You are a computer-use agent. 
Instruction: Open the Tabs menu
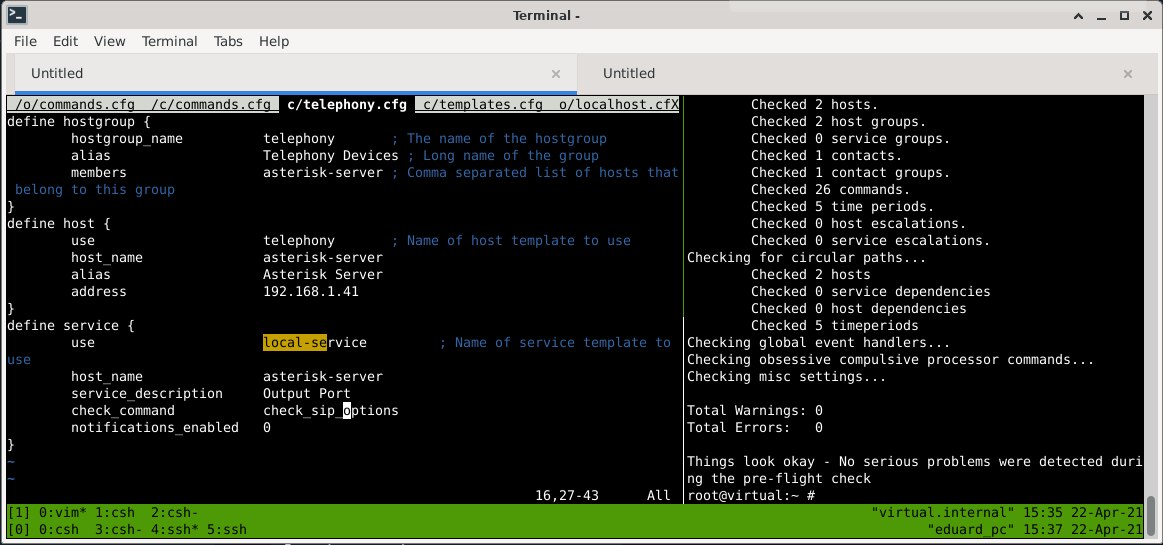pyautogui.click(x=228, y=42)
